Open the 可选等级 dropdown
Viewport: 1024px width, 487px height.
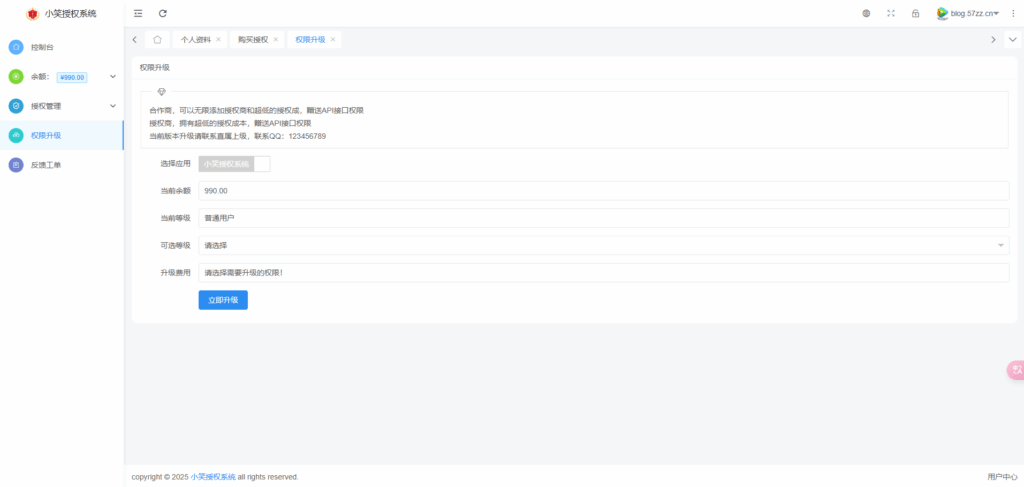click(x=603, y=245)
